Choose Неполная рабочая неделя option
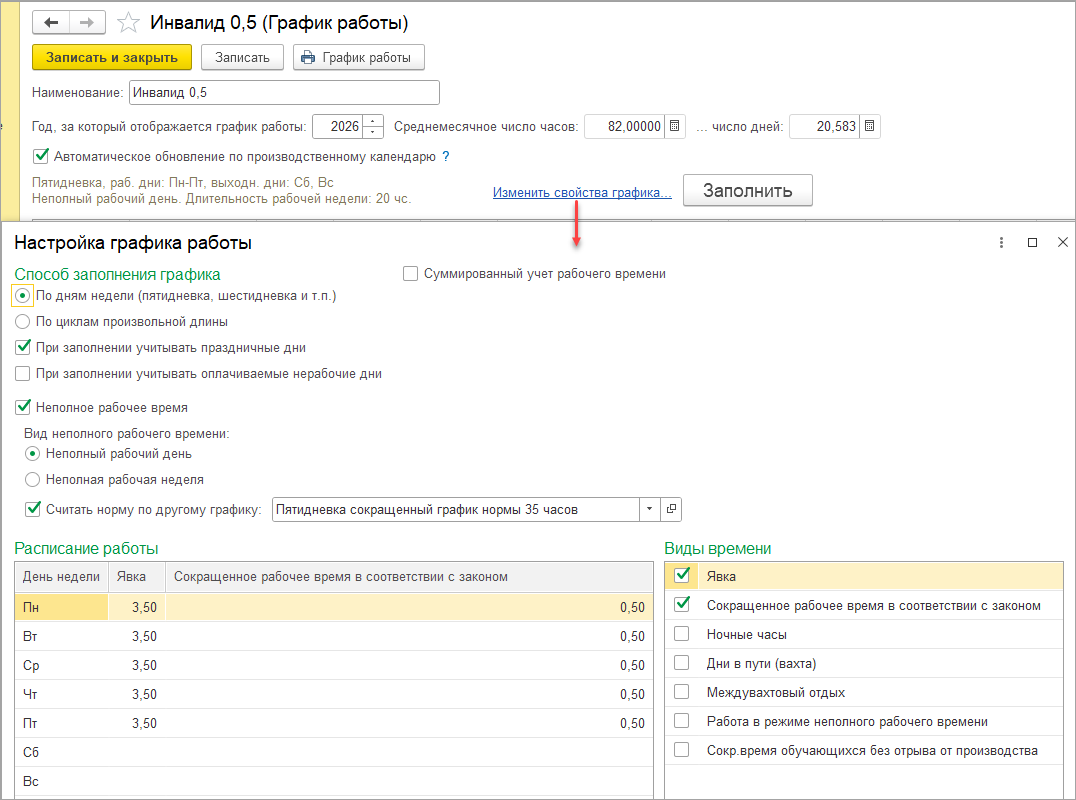 point(34,479)
